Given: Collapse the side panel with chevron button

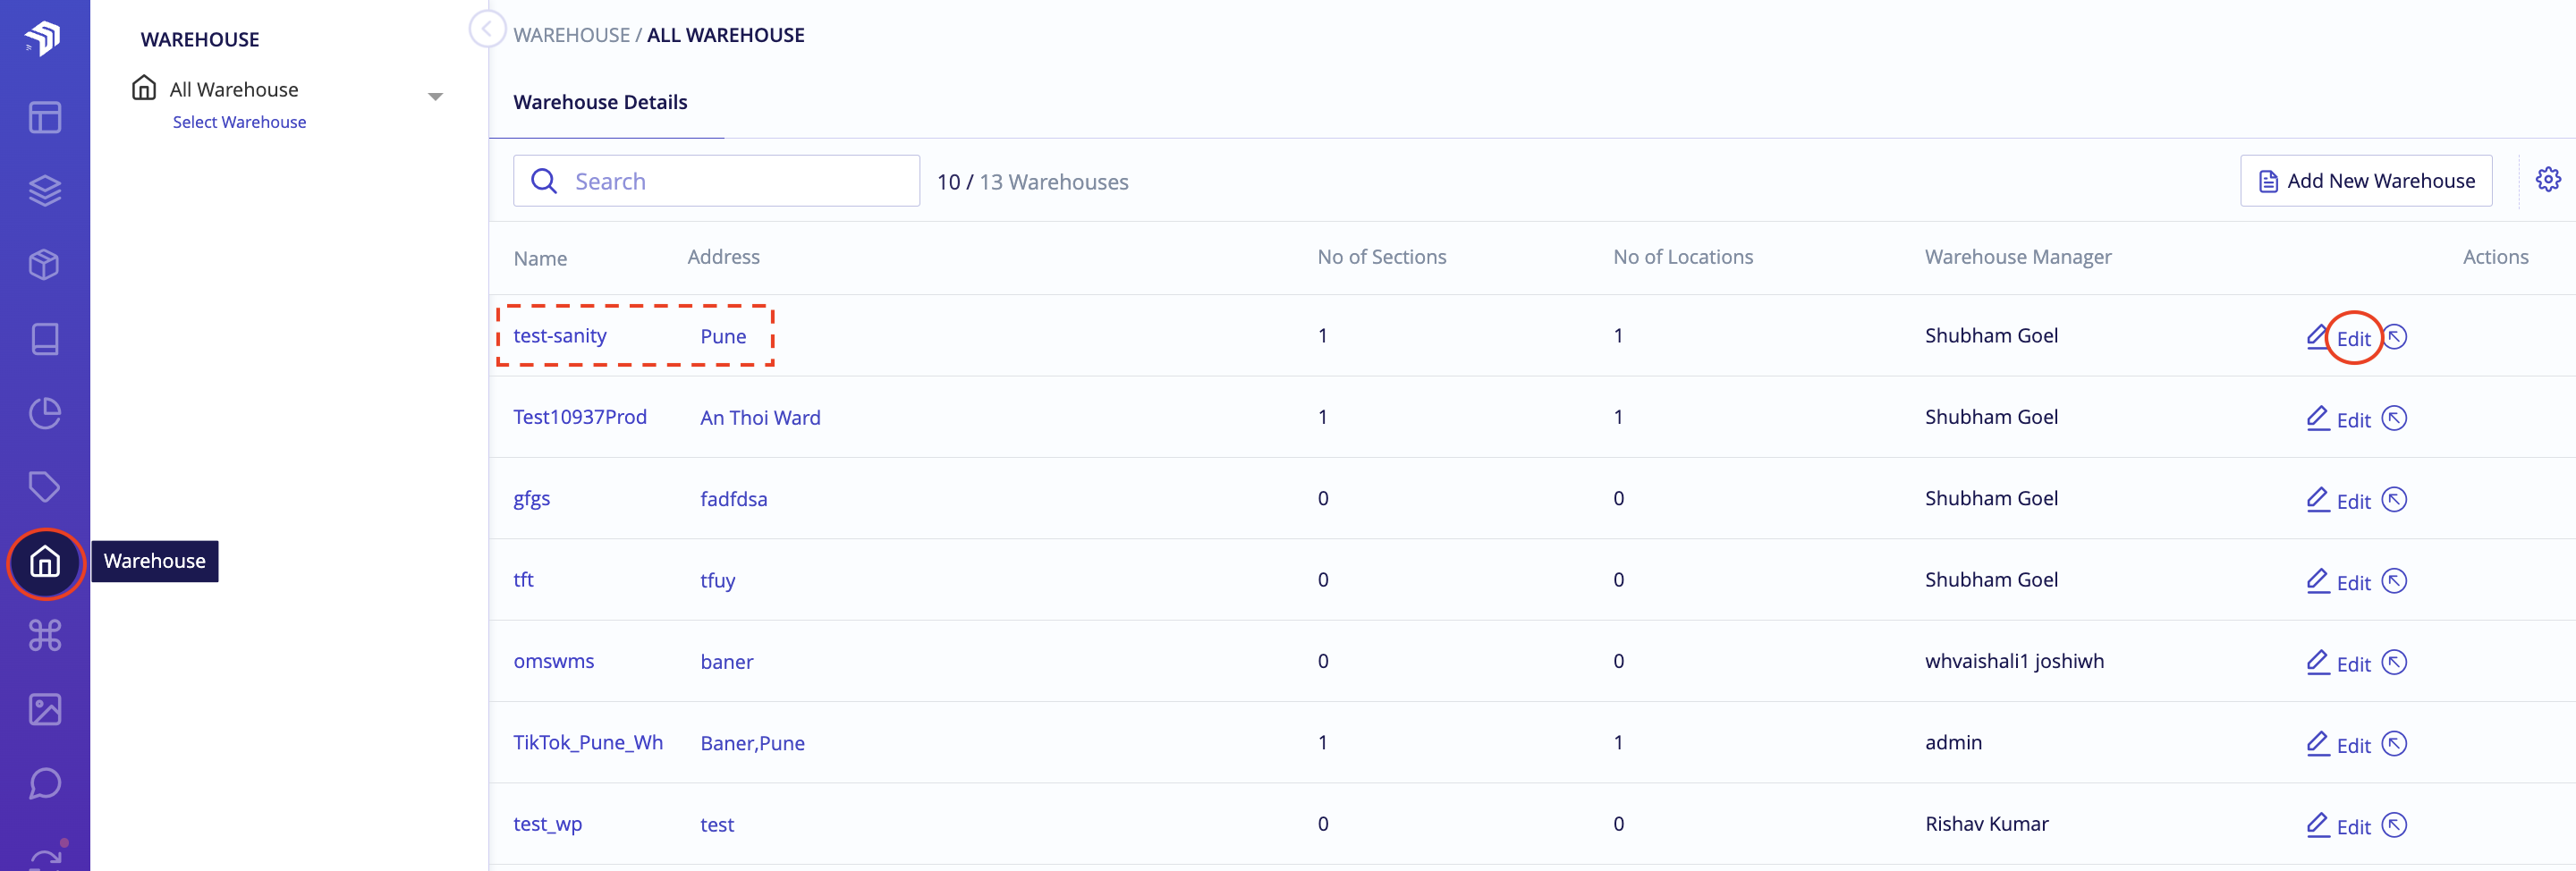Looking at the screenshot, I should [x=487, y=29].
